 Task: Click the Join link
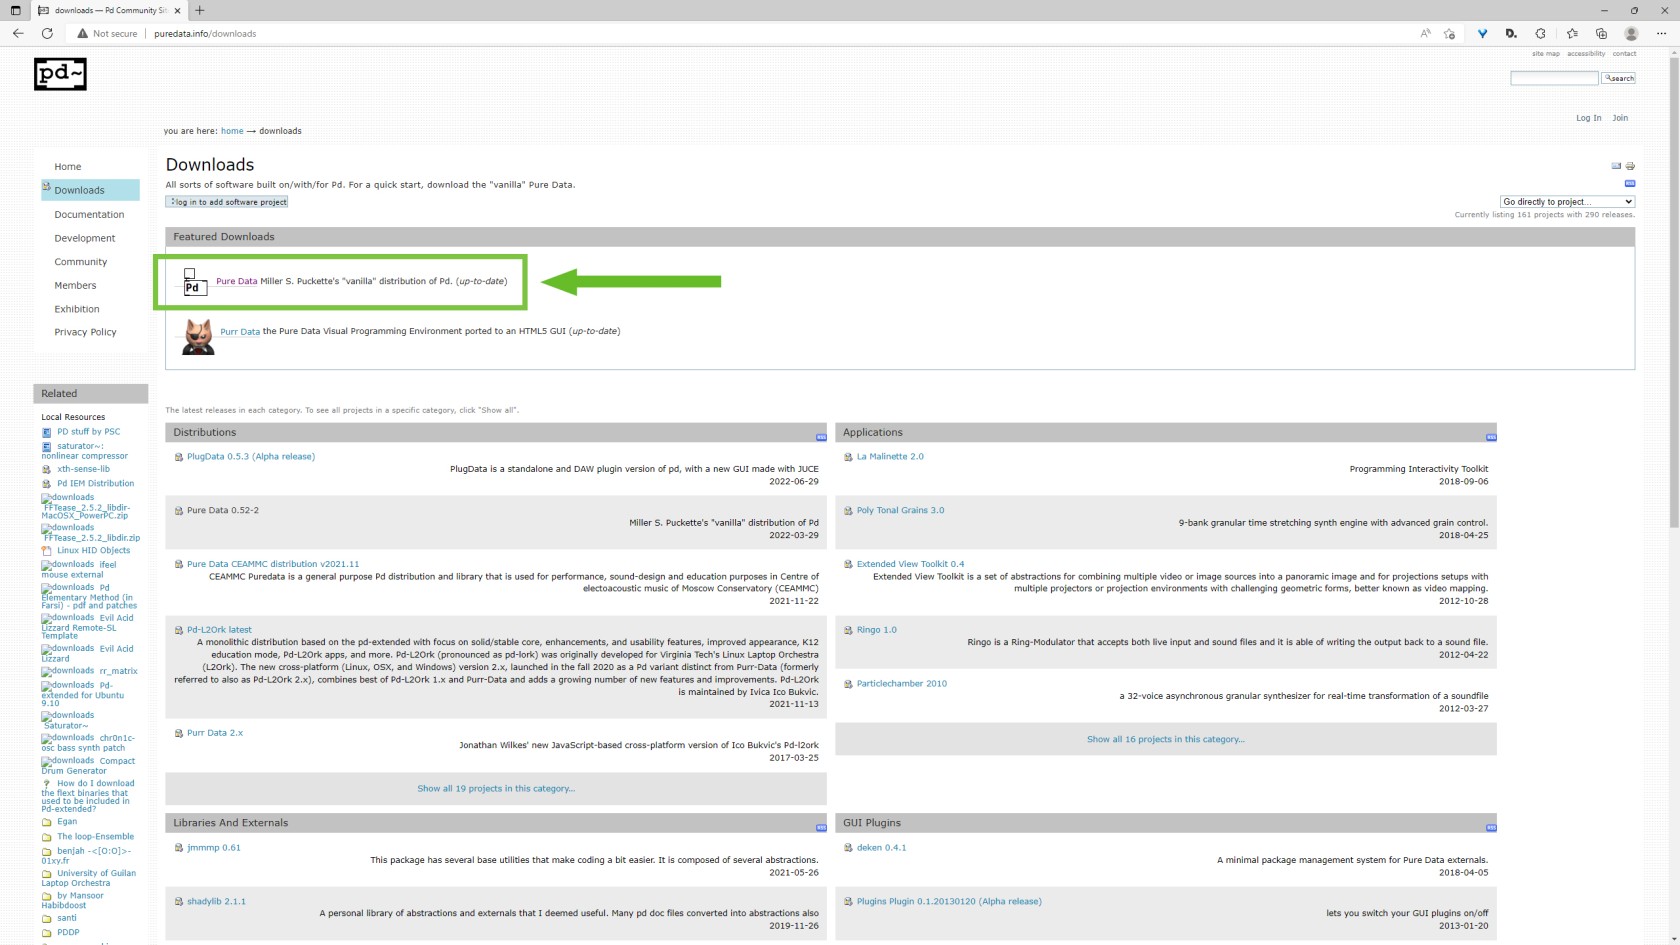[1620, 118]
